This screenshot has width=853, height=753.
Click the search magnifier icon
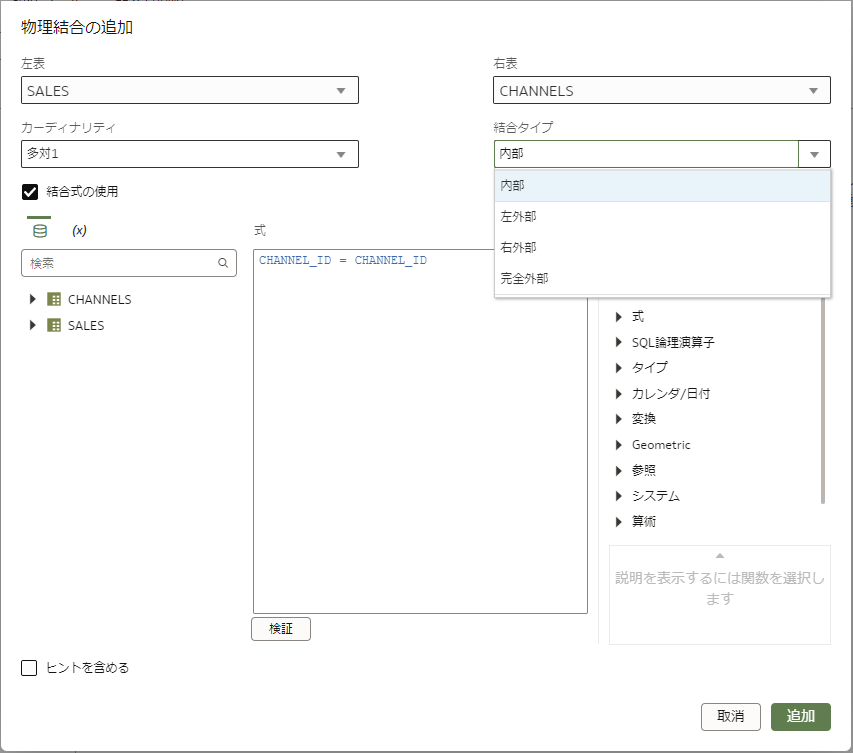coord(223,263)
